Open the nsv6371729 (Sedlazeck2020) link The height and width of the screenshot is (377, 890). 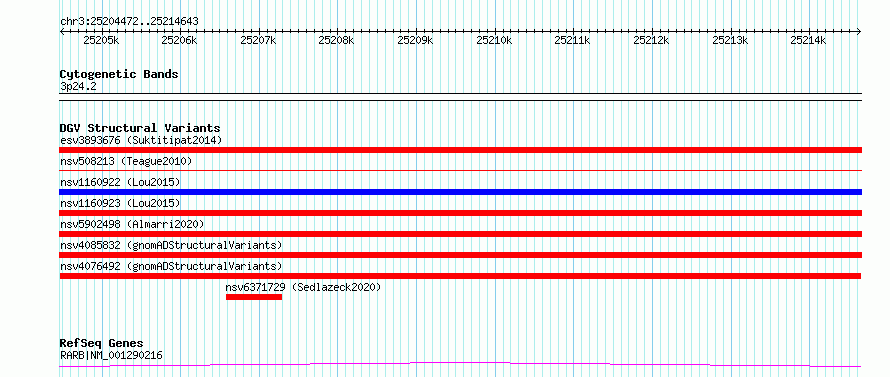303,287
